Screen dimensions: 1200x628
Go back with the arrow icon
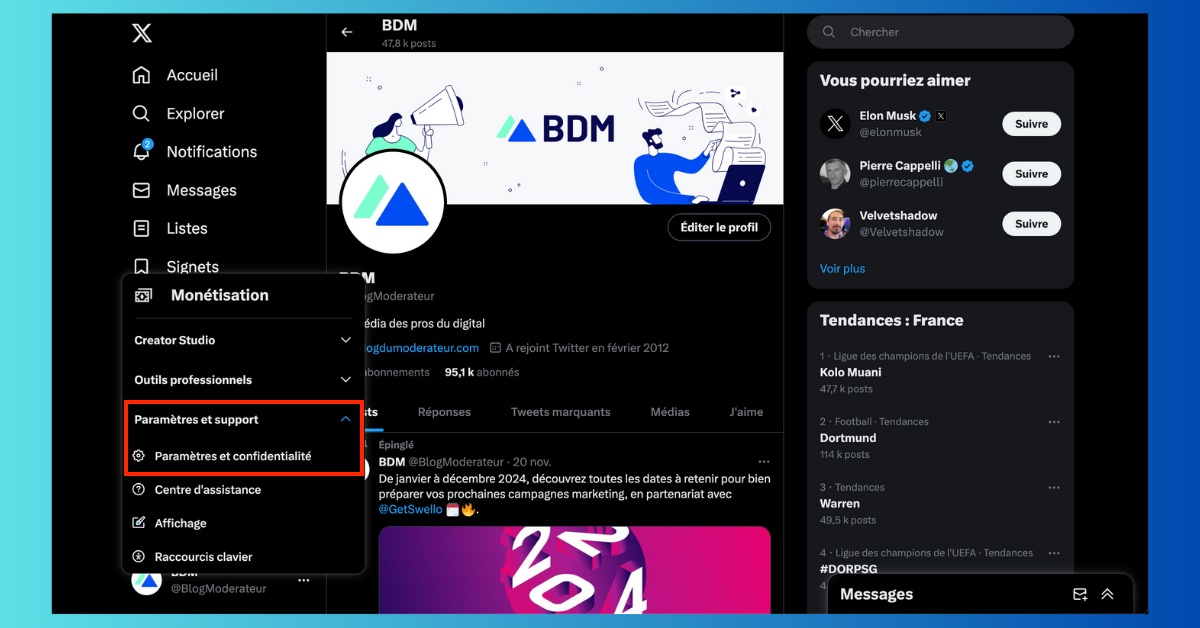[x=347, y=32]
